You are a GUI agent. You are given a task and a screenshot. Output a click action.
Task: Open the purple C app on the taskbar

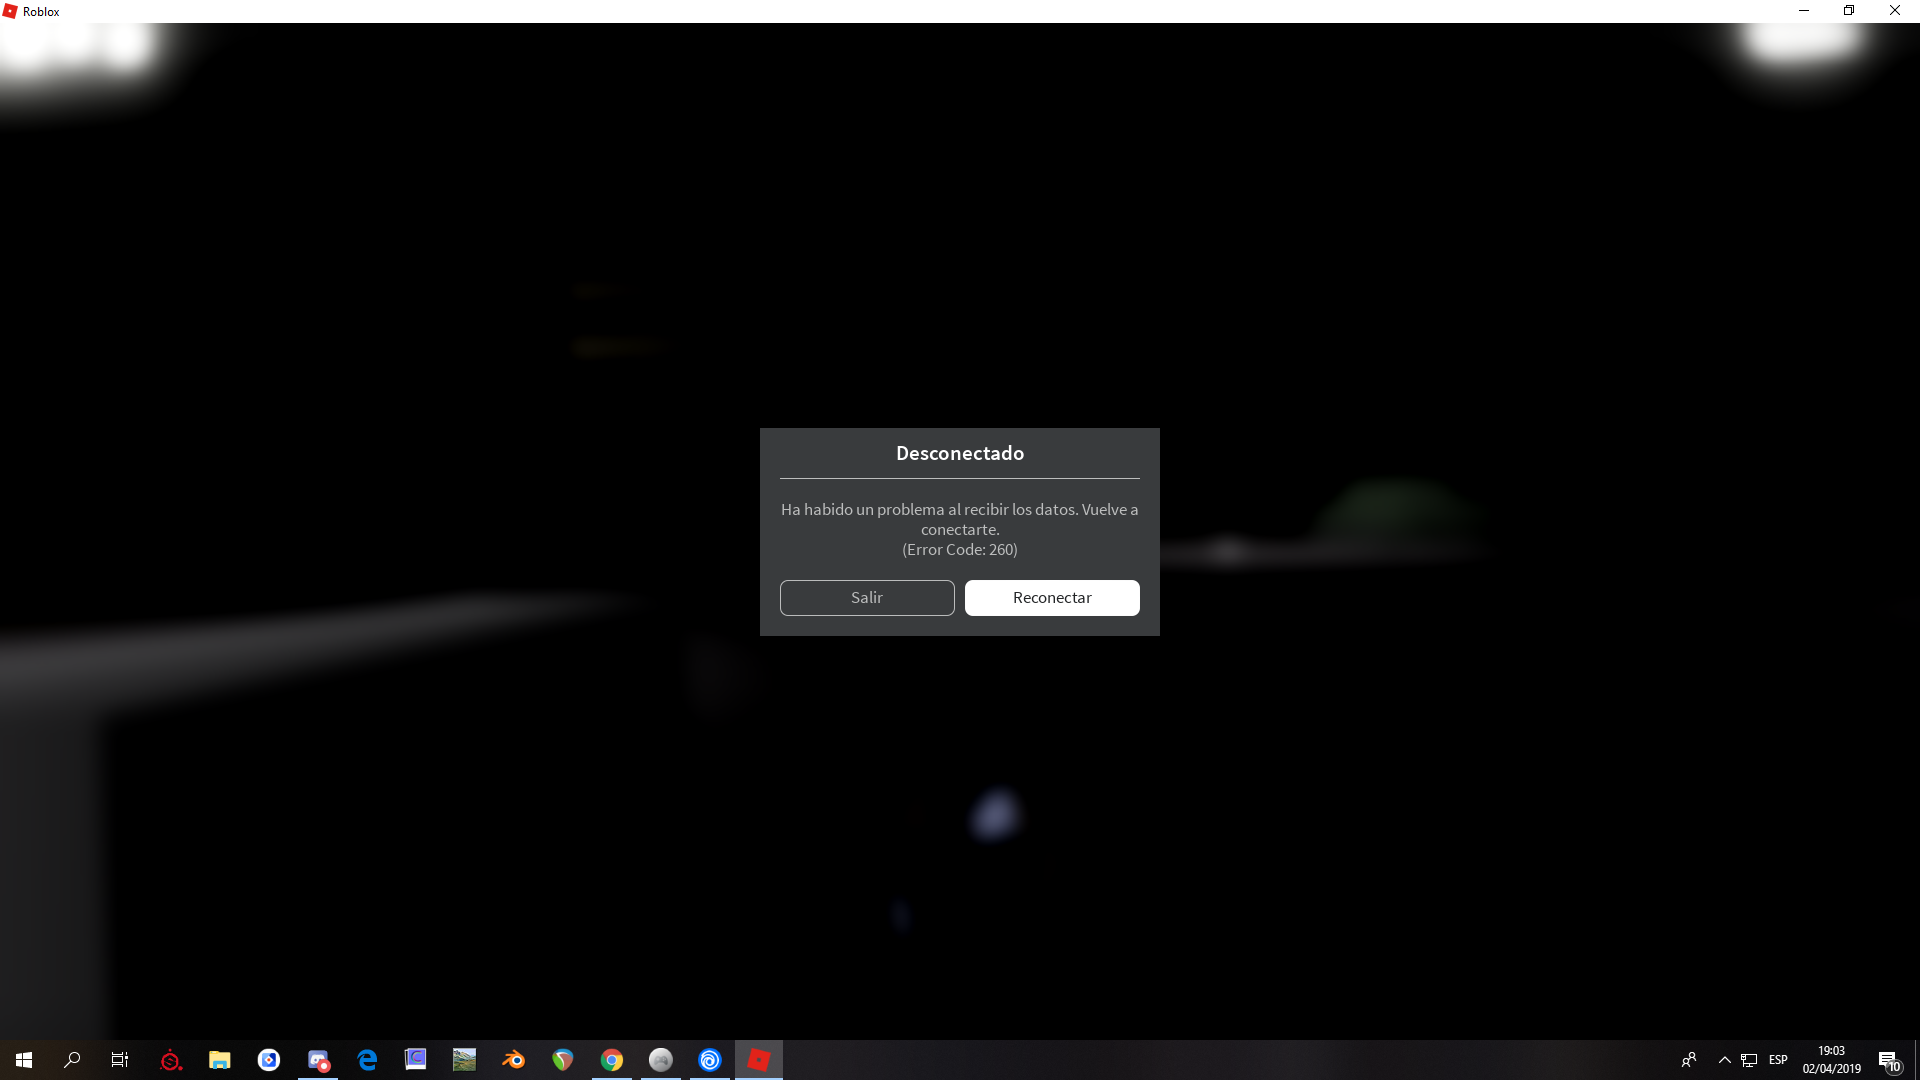[x=415, y=1059]
